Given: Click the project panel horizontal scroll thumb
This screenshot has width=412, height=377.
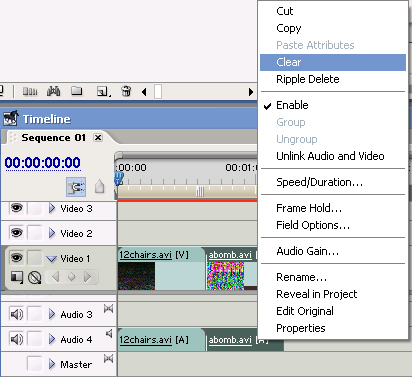Looking at the screenshot, I should coord(158,92).
